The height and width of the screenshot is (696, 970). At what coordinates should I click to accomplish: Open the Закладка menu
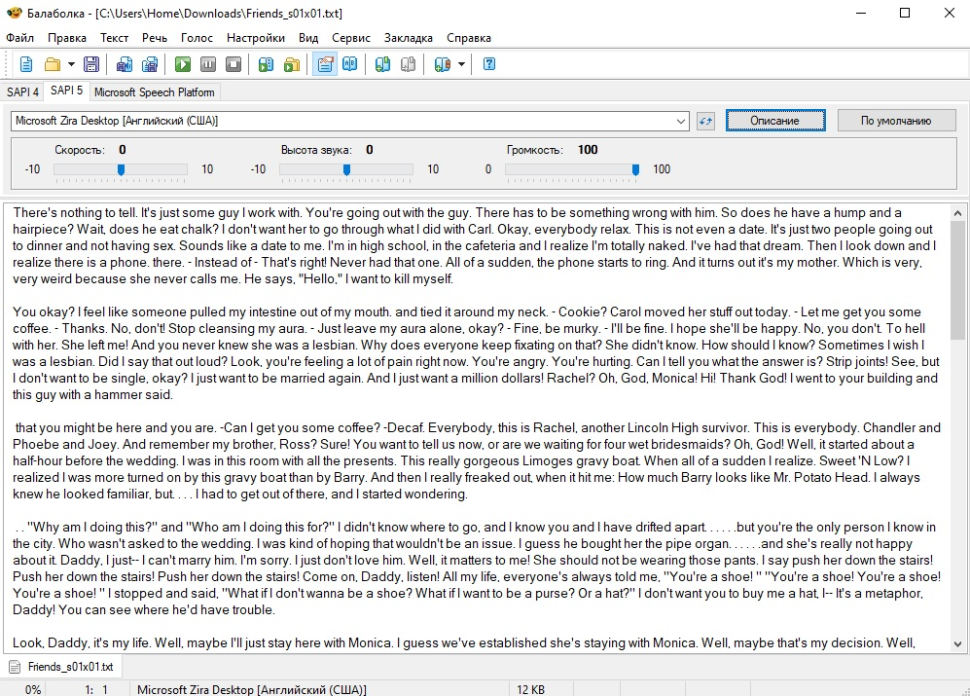coord(408,38)
